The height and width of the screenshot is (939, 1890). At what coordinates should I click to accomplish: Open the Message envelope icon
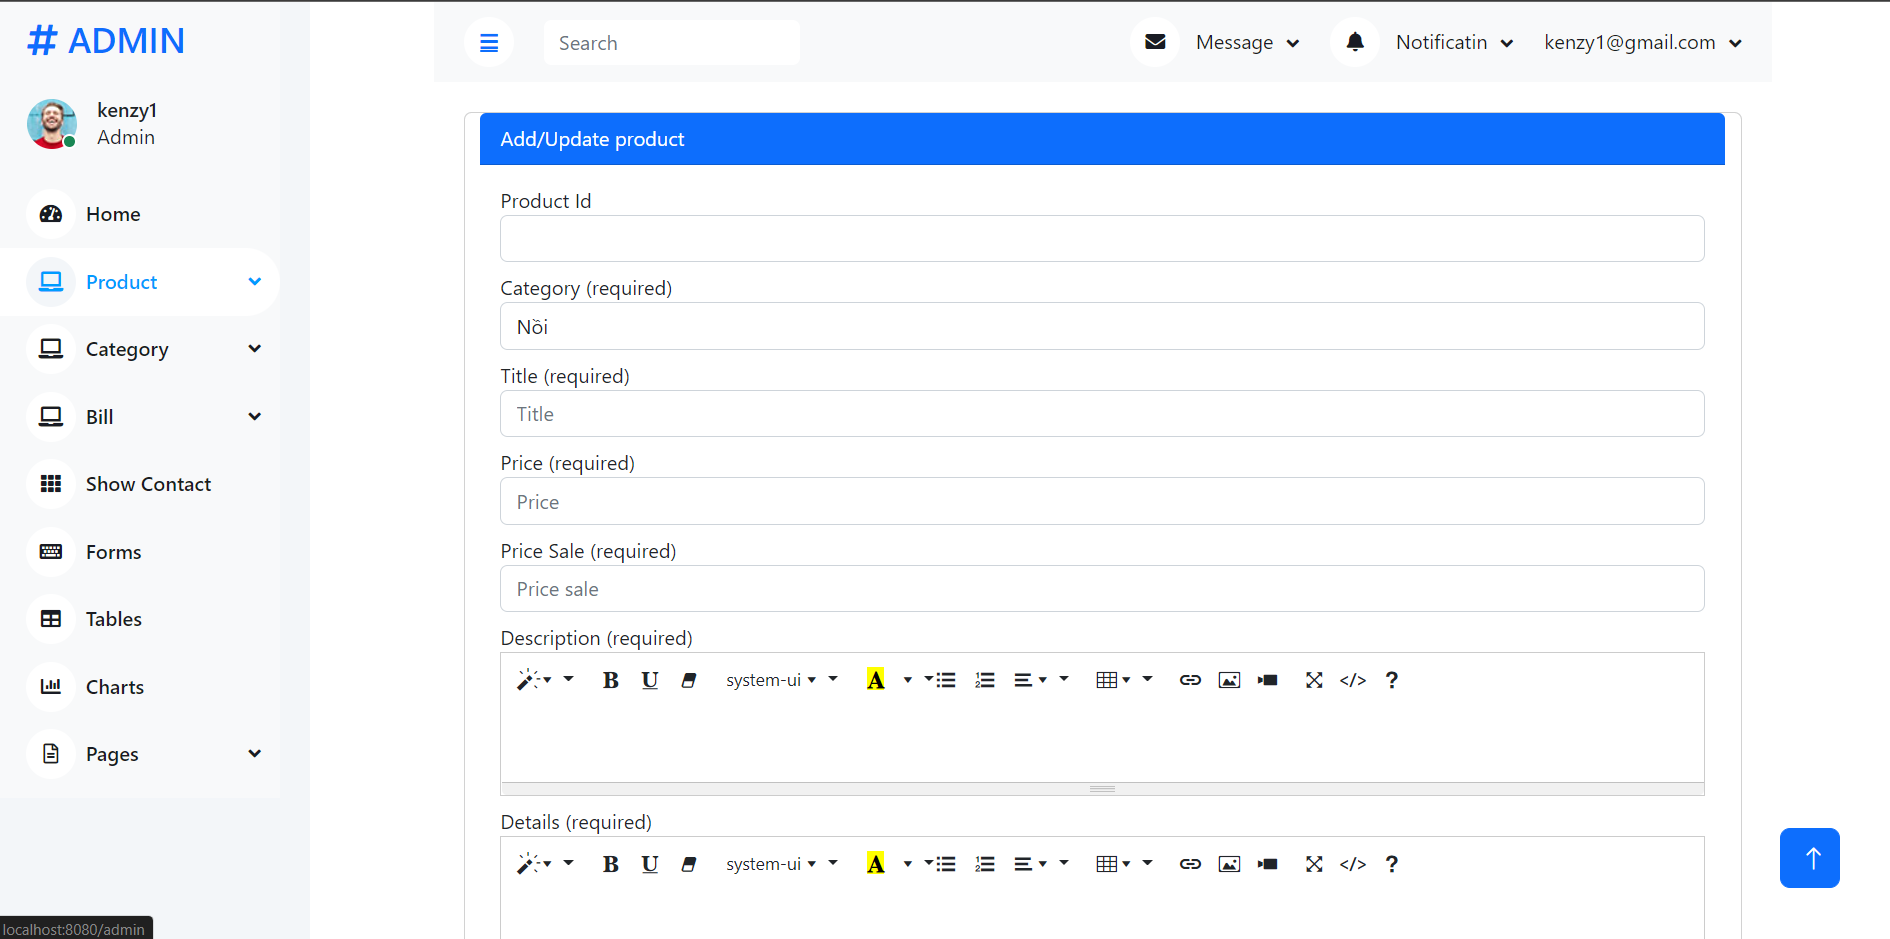1155,42
